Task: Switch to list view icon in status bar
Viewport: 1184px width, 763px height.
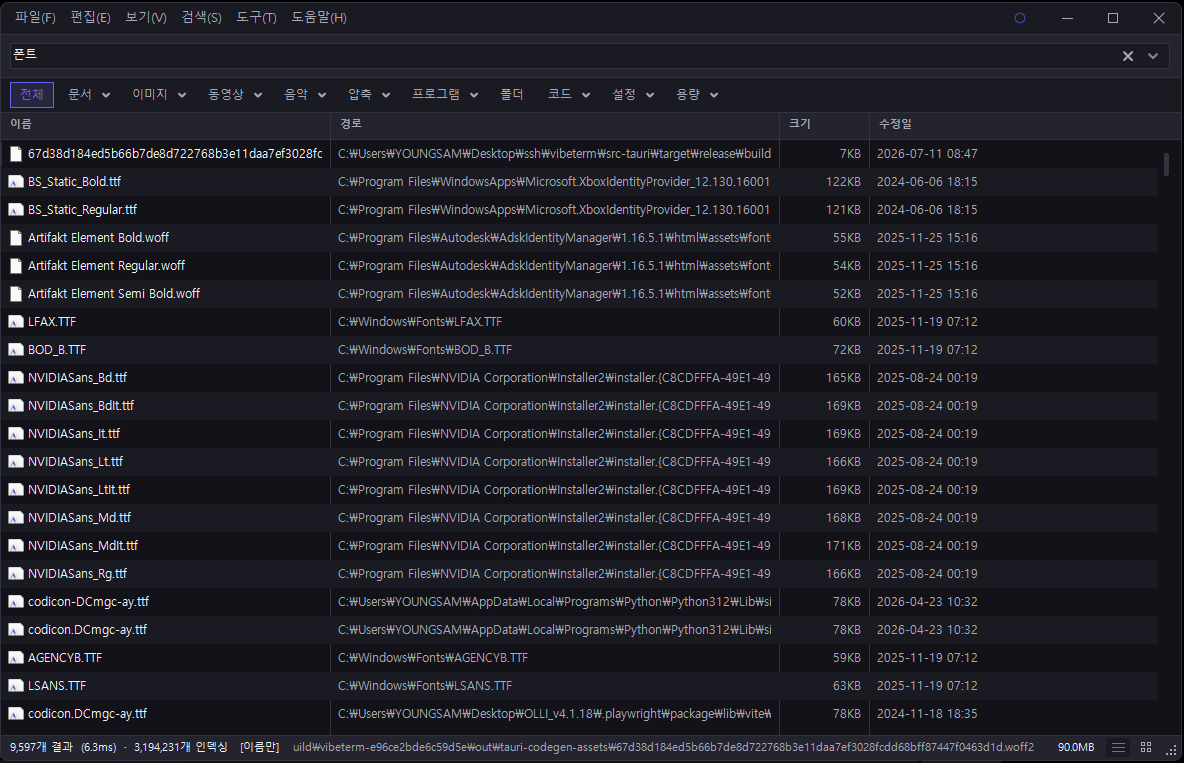Action: point(1118,747)
